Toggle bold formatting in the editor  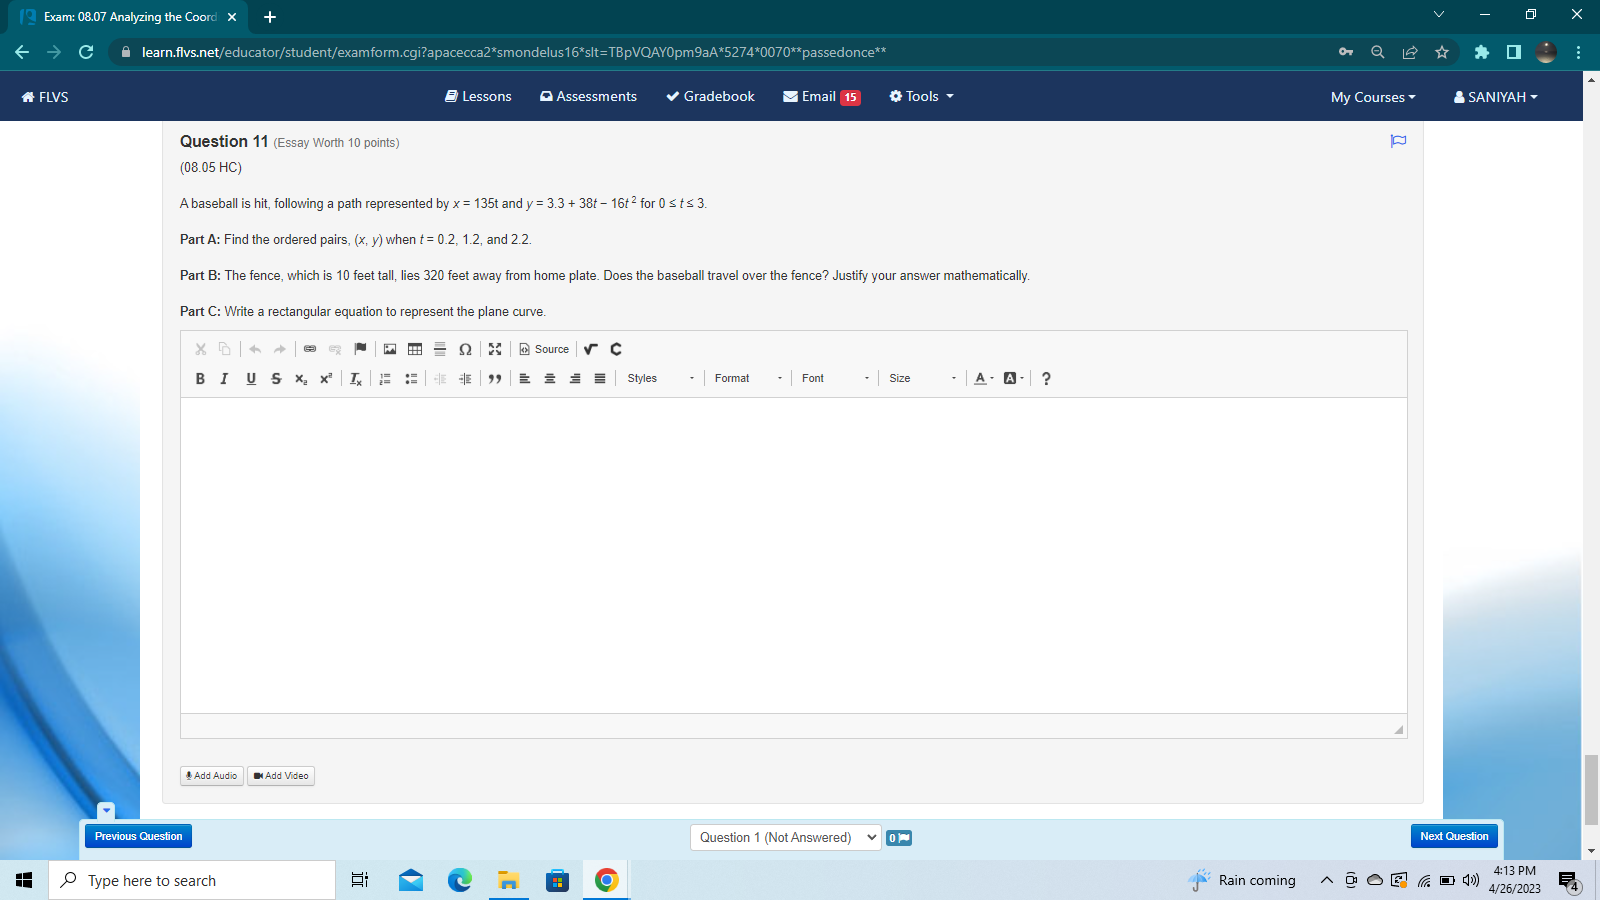point(199,378)
